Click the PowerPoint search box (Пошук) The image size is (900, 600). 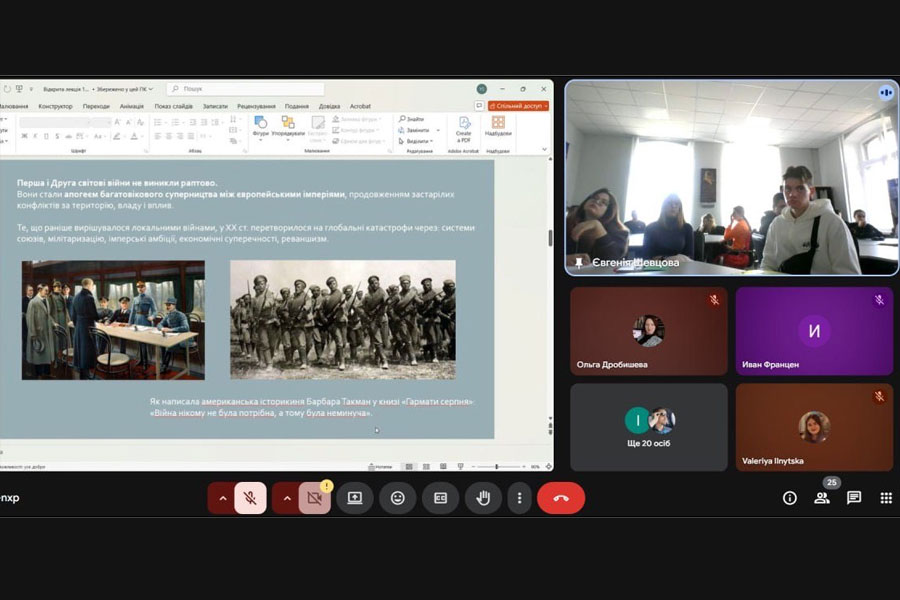[245, 89]
